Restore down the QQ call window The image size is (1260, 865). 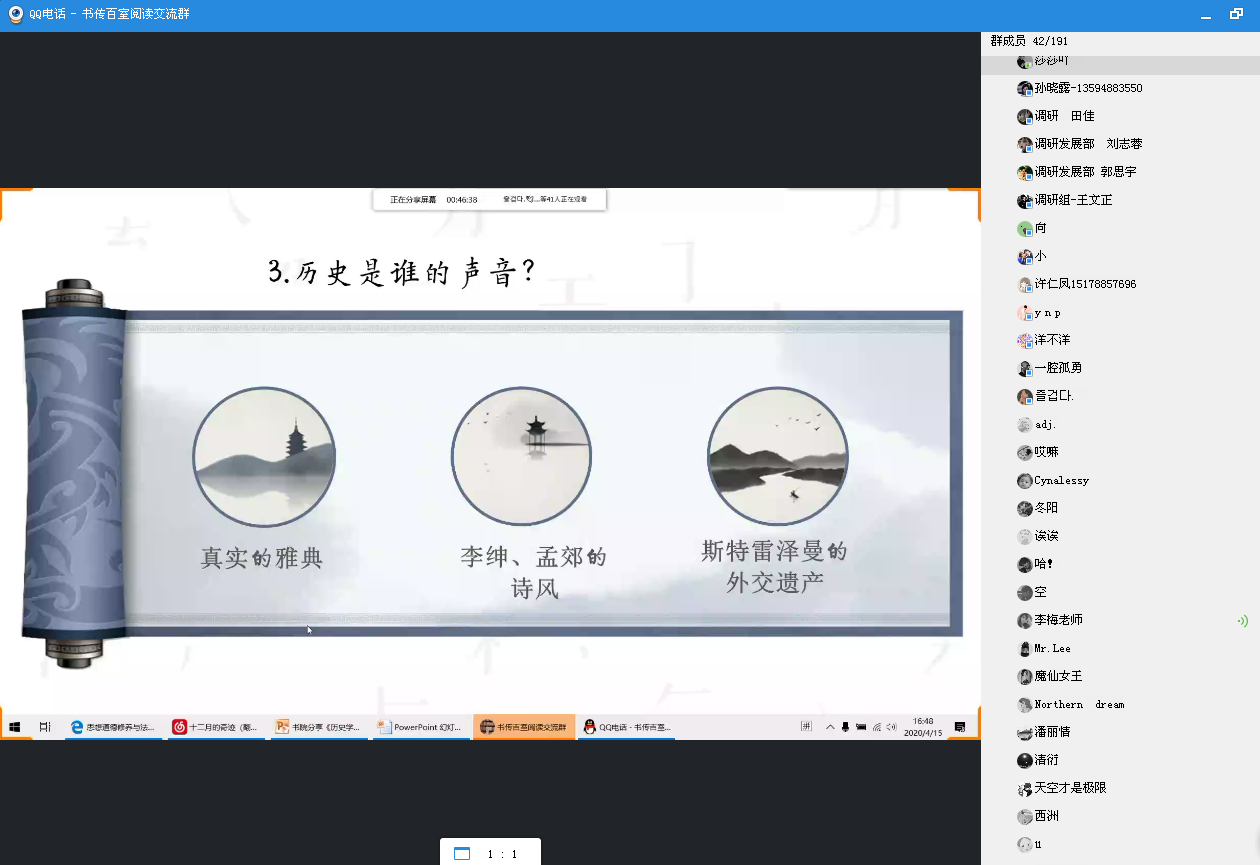point(1236,15)
